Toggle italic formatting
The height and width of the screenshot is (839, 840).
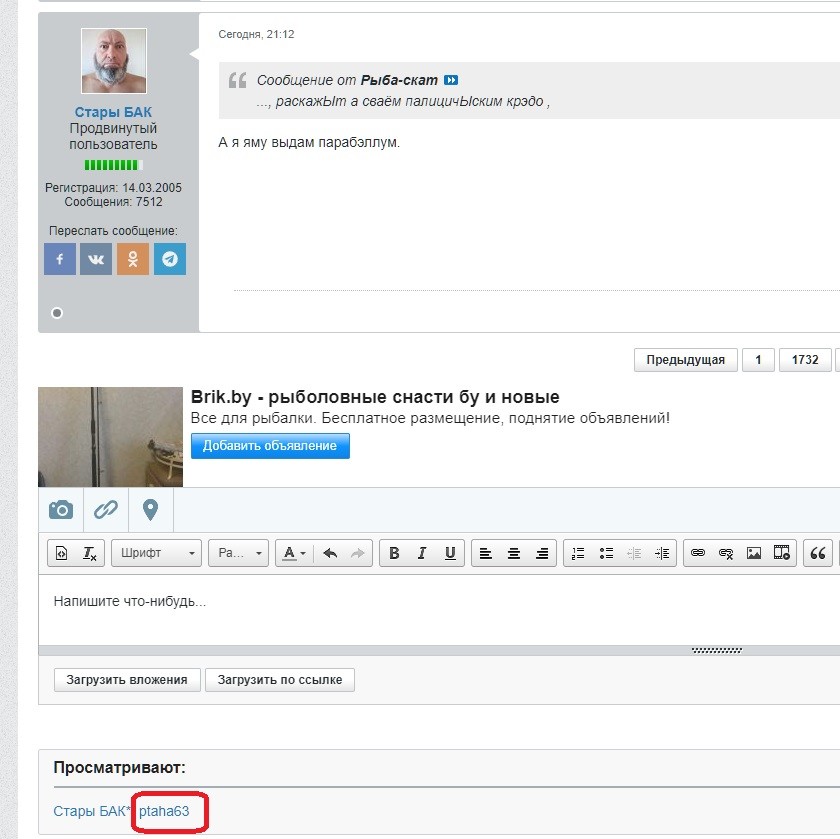[x=422, y=553]
